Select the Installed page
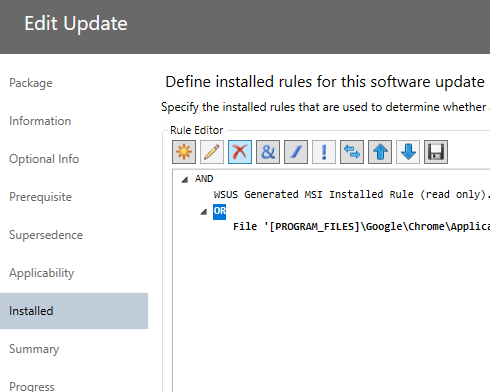490x392 pixels. click(x=74, y=311)
